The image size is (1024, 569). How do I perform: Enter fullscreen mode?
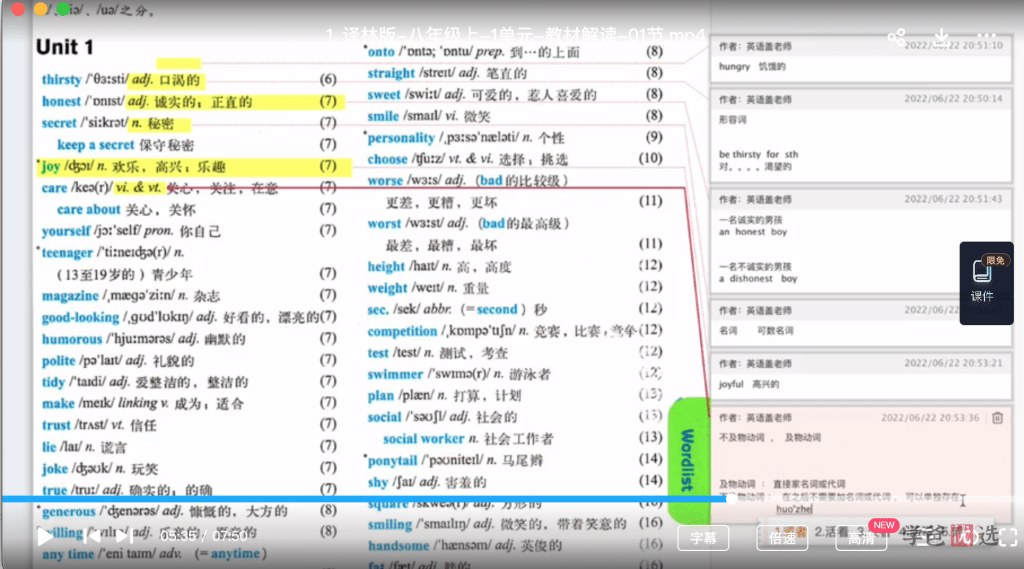tap(1008, 537)
